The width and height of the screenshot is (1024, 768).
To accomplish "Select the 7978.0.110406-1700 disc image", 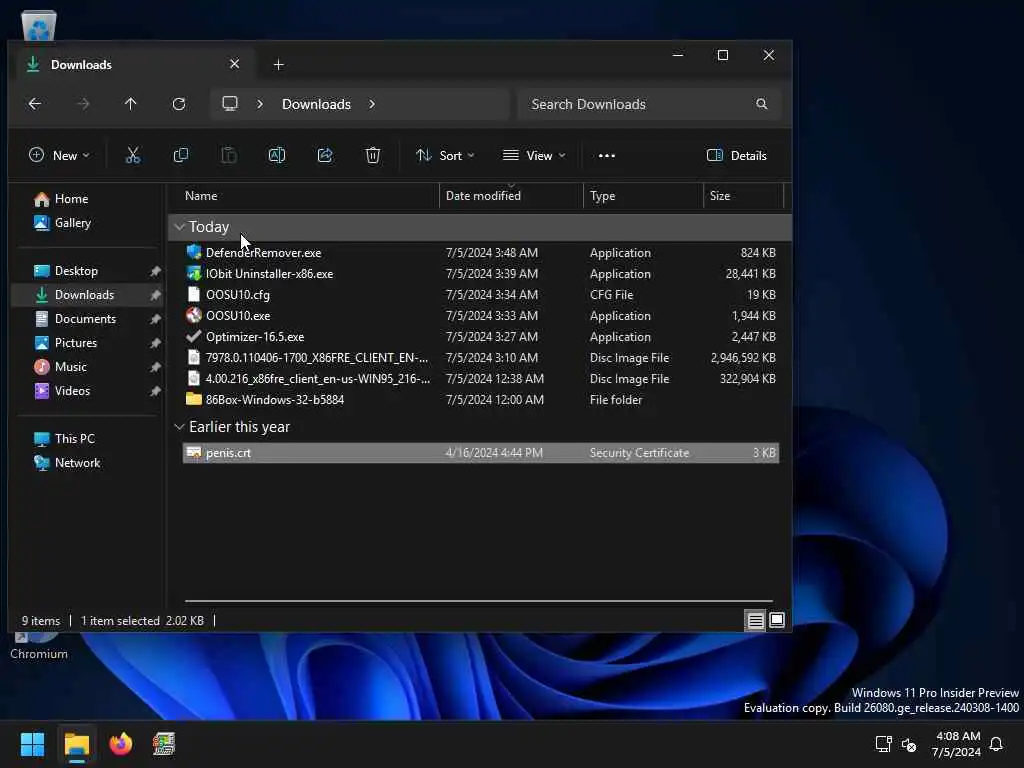I will point(481,358).
